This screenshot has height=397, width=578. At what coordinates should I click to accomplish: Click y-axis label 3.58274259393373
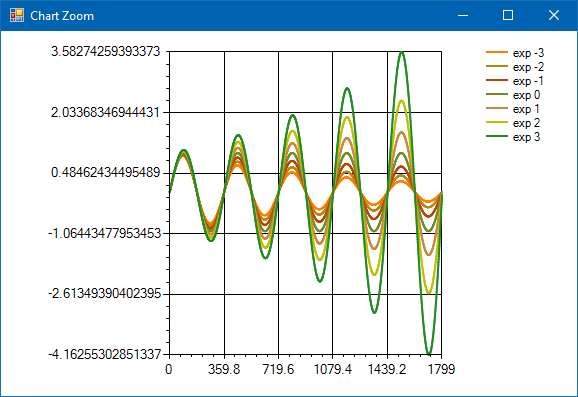pyautogui.click(x=105, y=52)
